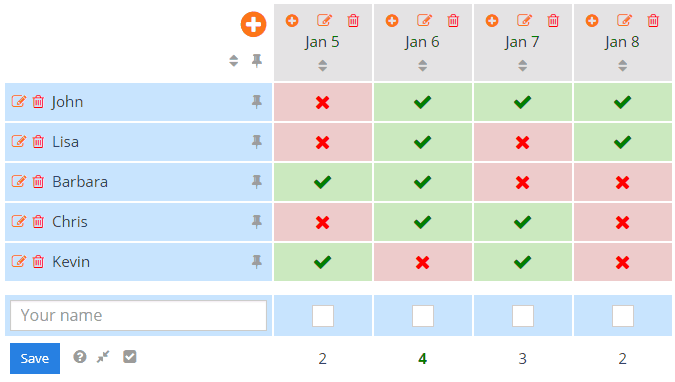The height and width of the screenshot is (382, 675).
Task: Toggle the checked box icon beside Save
Action: coord(130,357)
